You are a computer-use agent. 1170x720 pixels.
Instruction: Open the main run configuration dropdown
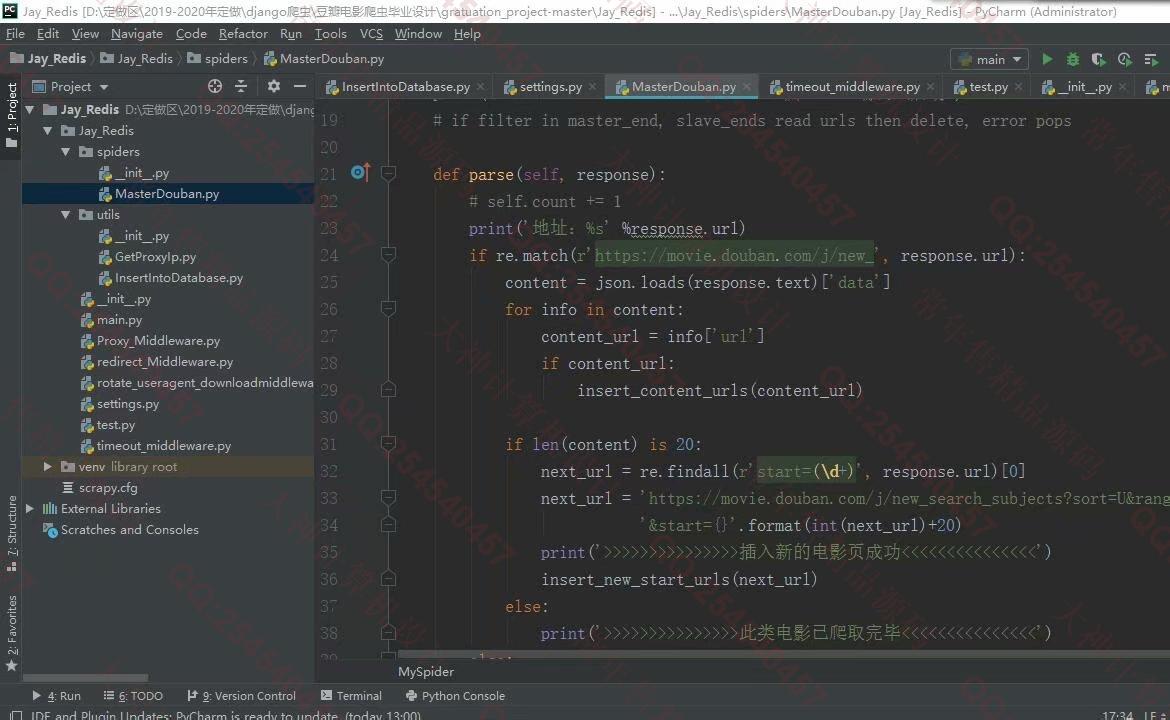point(989,59)
